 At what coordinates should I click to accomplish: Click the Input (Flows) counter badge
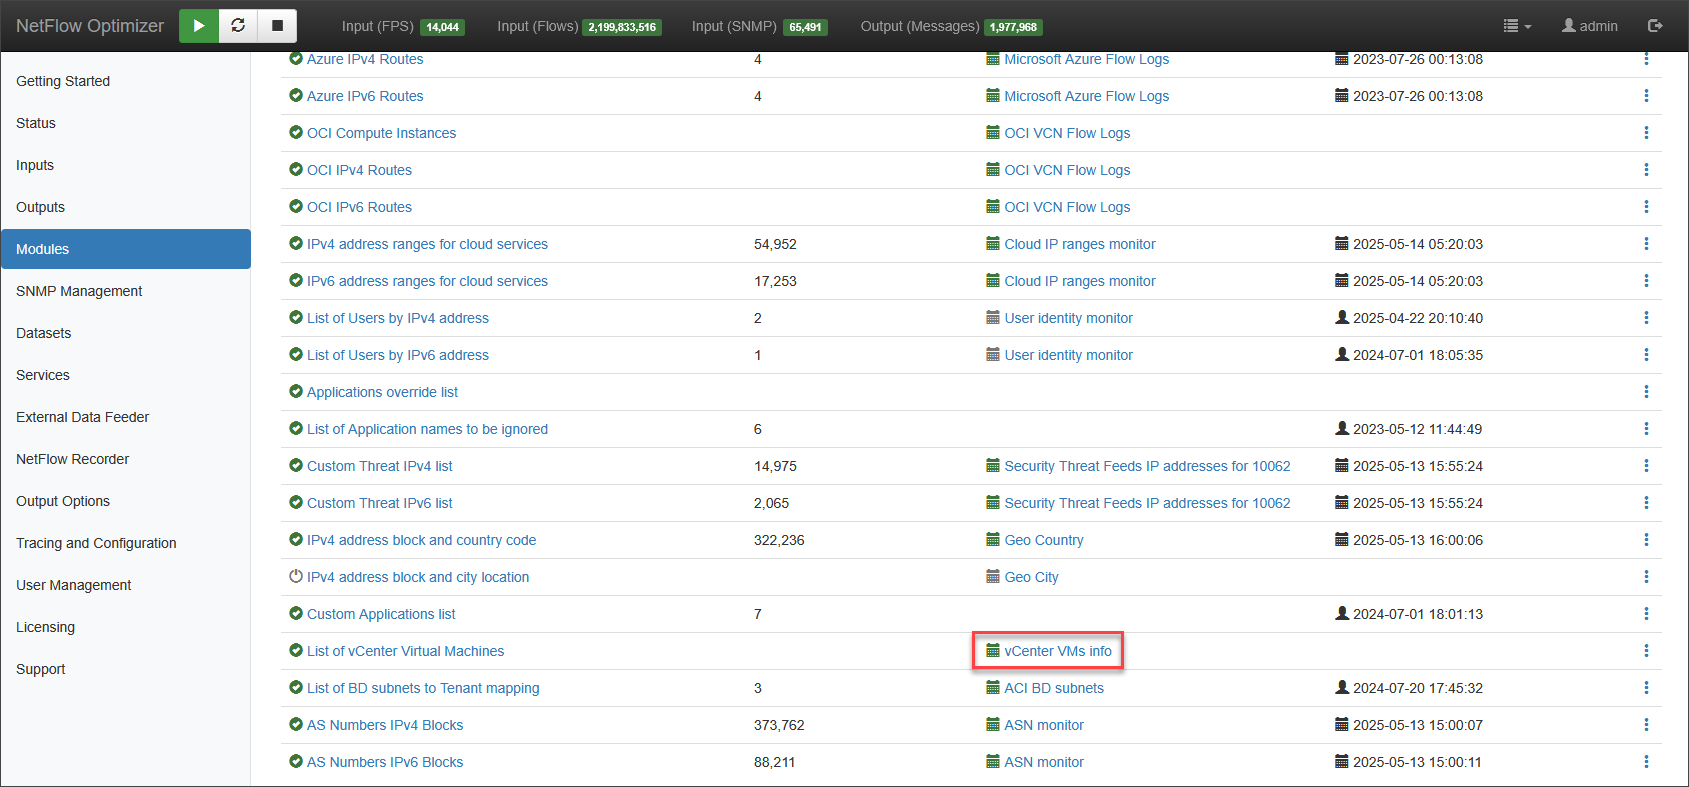[x=622, y=27]
